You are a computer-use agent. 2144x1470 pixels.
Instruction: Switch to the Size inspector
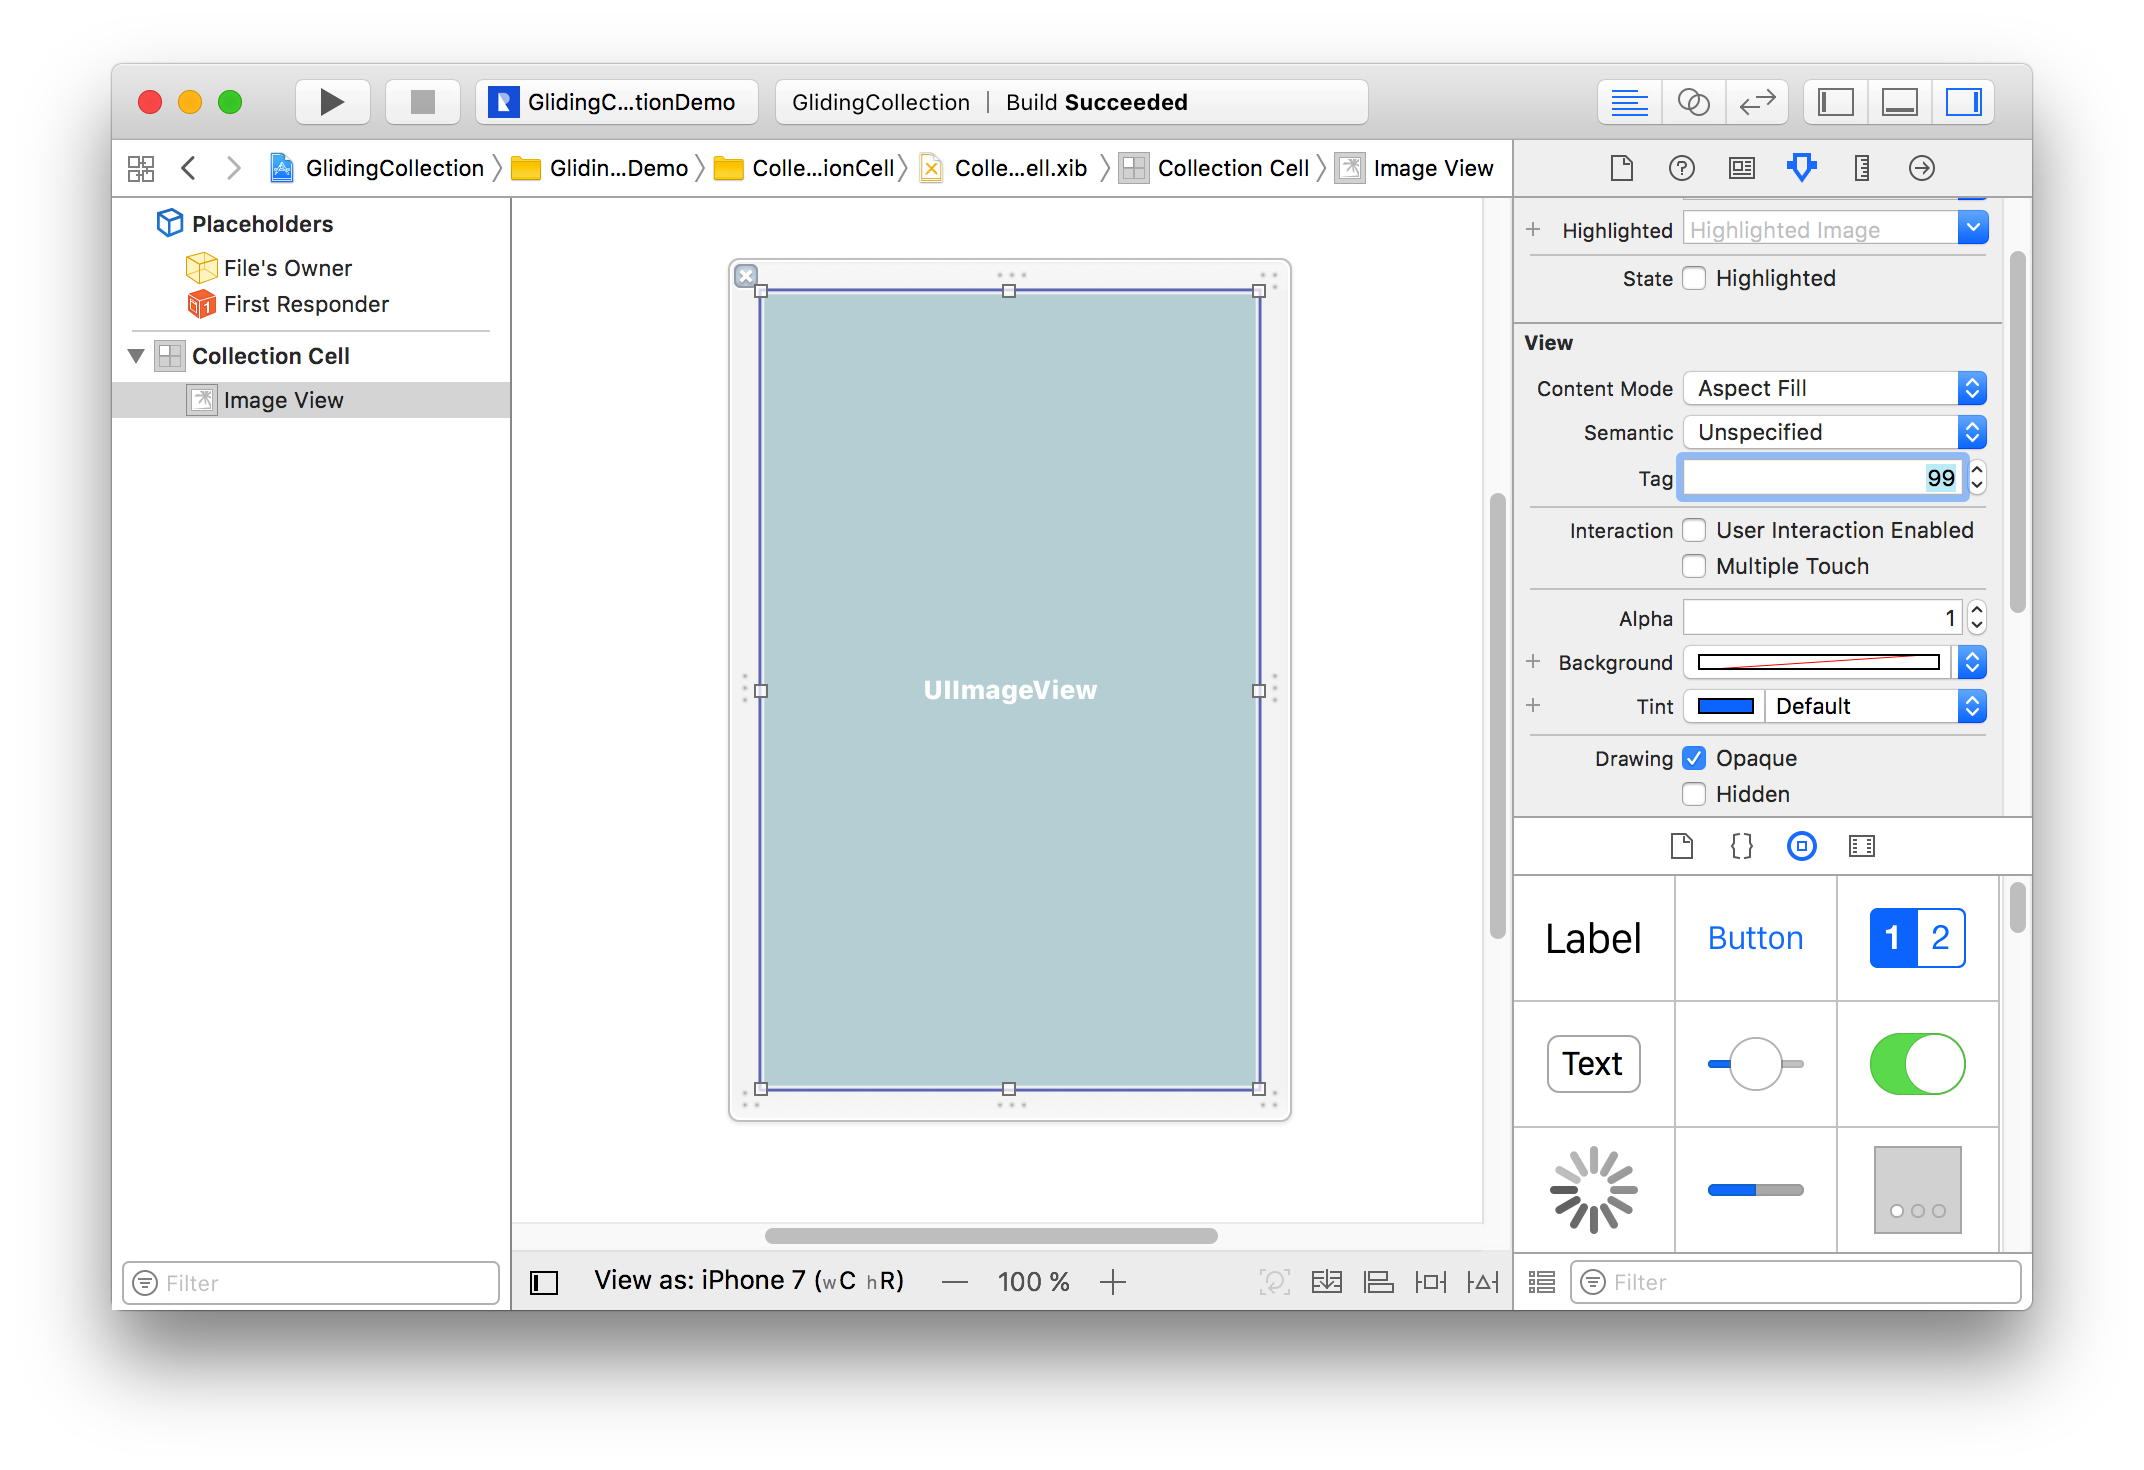tap(1861, 168)
